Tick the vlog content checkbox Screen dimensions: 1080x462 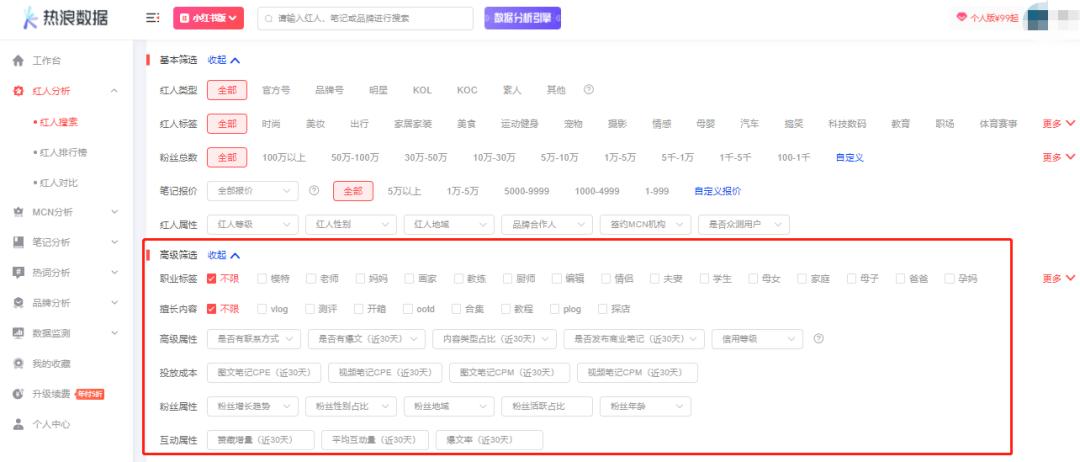tap(262, 309)
